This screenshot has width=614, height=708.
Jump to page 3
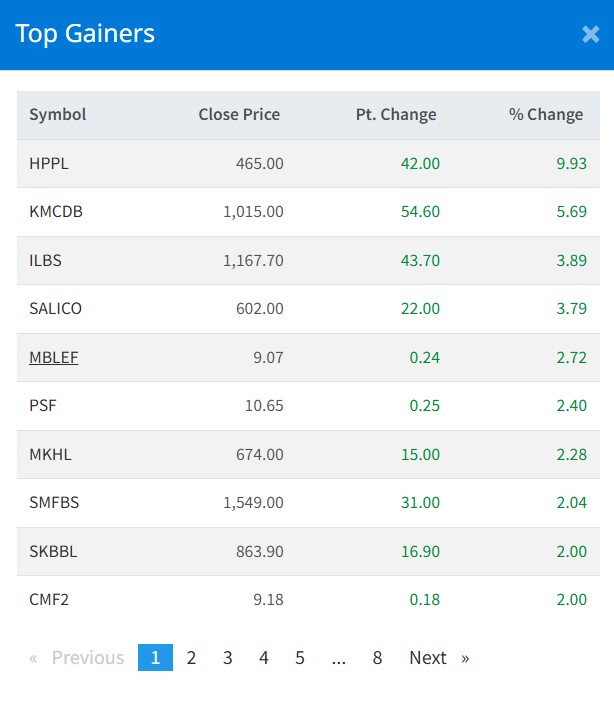click(x=228, y=658)
